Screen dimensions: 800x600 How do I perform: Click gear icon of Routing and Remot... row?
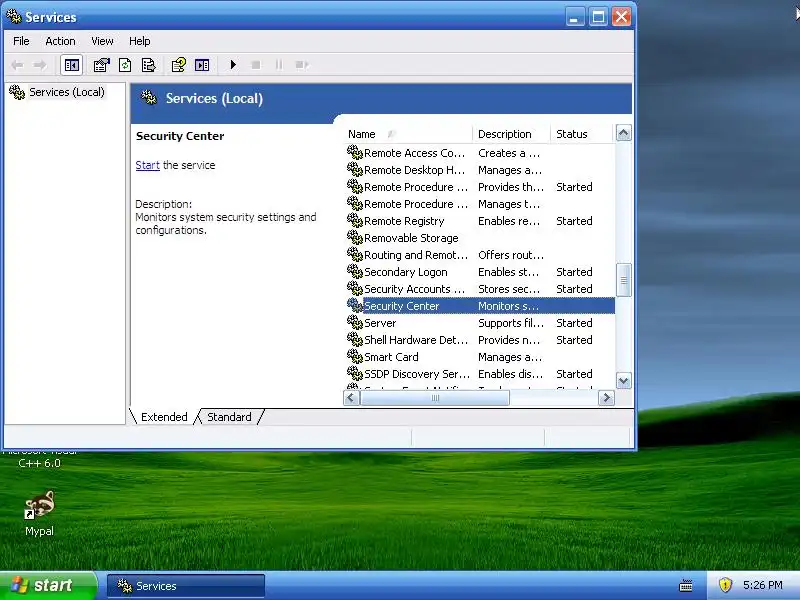(x=355, y=255)
